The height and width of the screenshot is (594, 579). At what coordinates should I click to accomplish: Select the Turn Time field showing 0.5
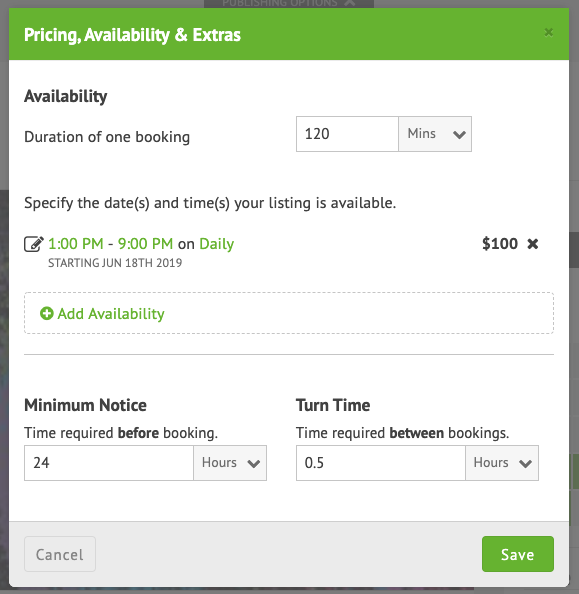[x=381, y=463]
